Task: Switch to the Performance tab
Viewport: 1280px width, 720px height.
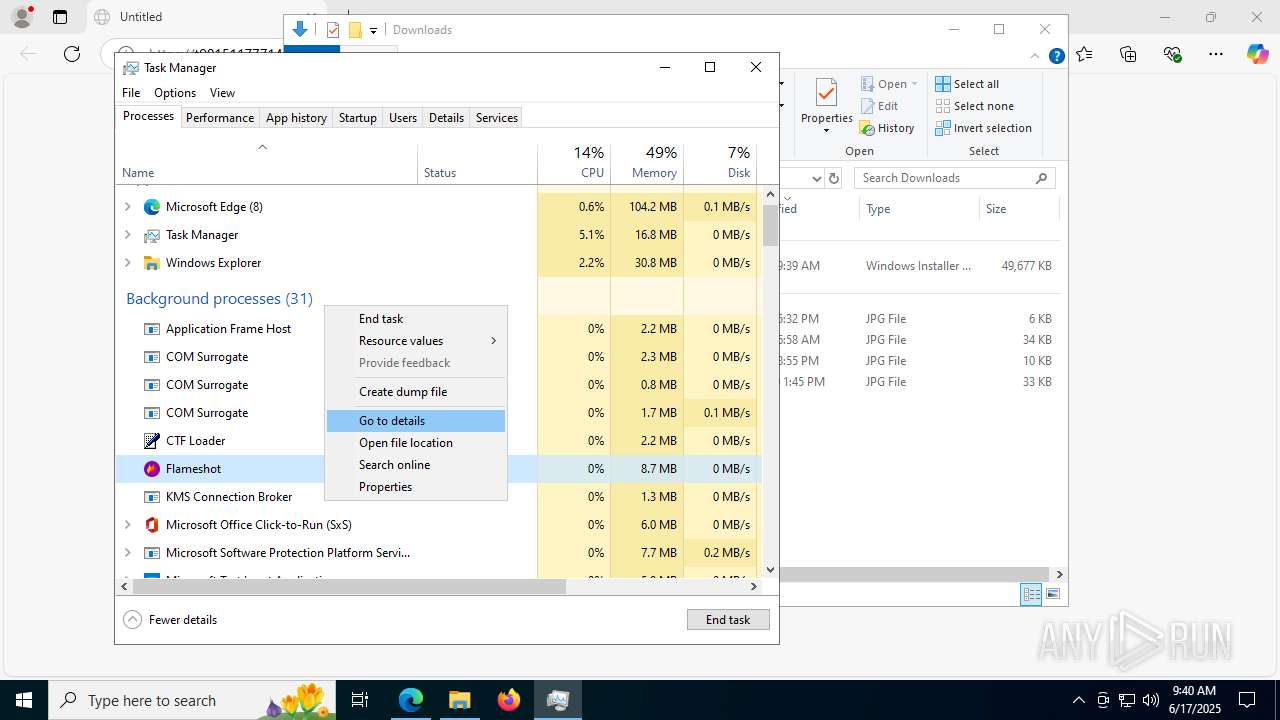Action: point(220,118)
